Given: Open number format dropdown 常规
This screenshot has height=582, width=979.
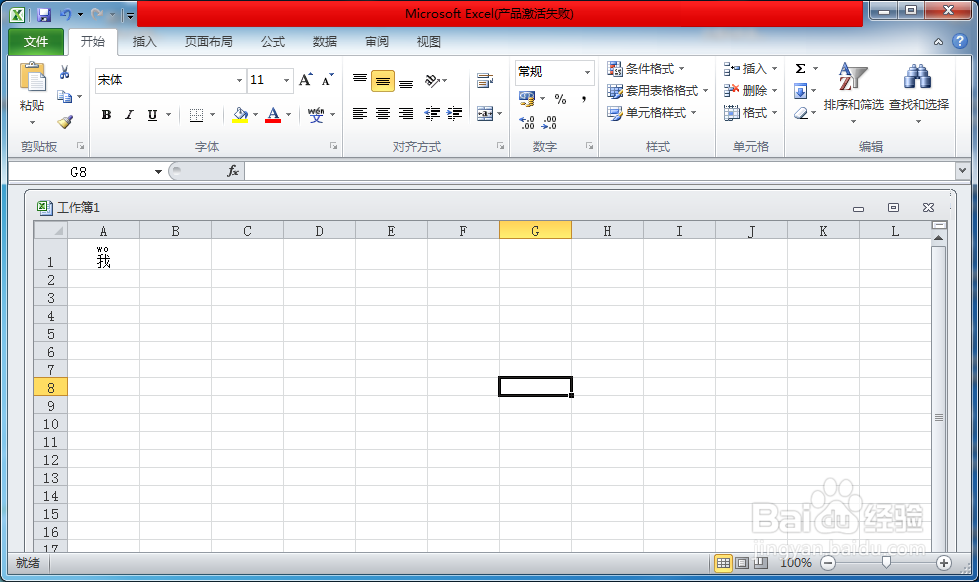Looking at the screenshot, I should 587,72.
